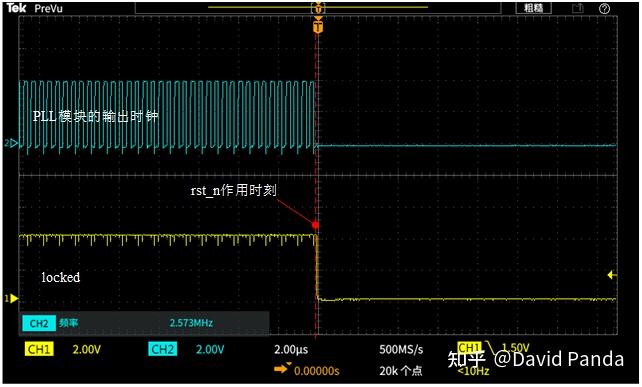Click the orange horizontal delay arrow icon
Viewport: 642px width, 387px height.
click(282, 368)
